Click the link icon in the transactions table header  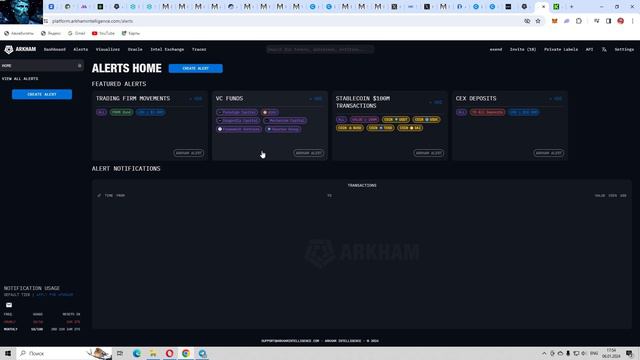pos(99,196)
